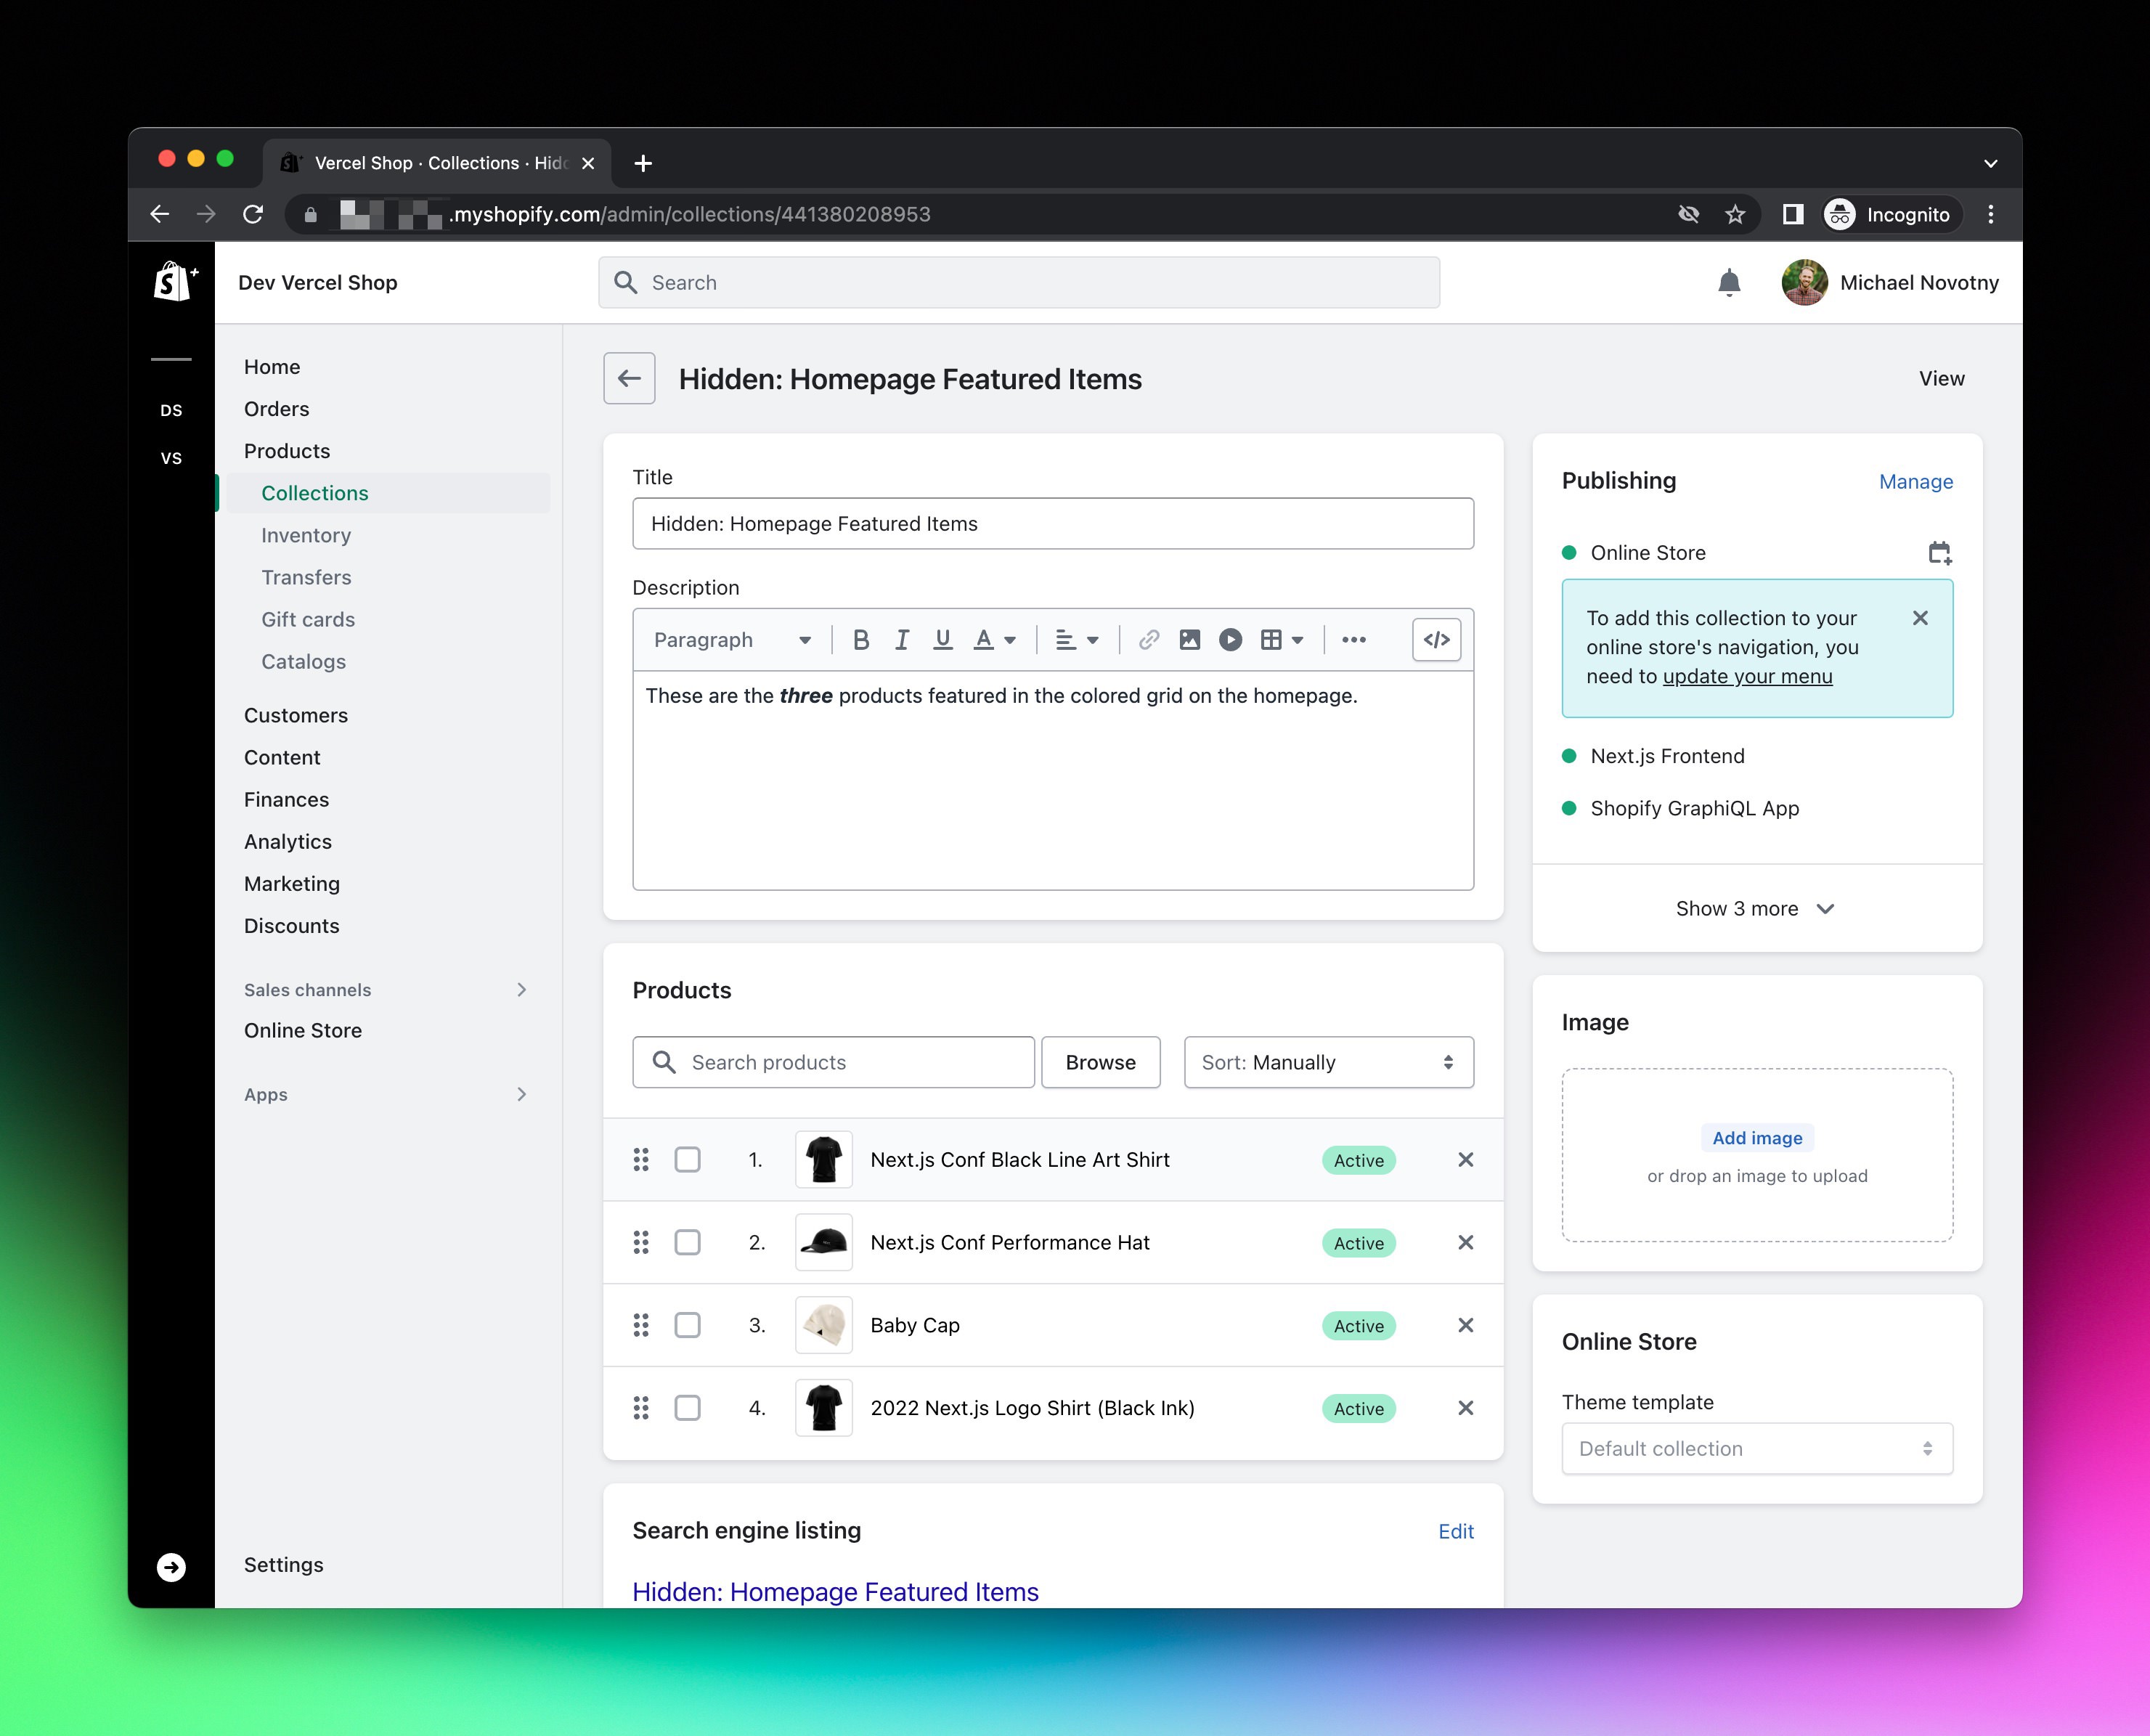Viewport: 2150px width, 1736px height.
Task: Select the Next.js Conf Performance Hat checkbox
Action: (688, 1243)
